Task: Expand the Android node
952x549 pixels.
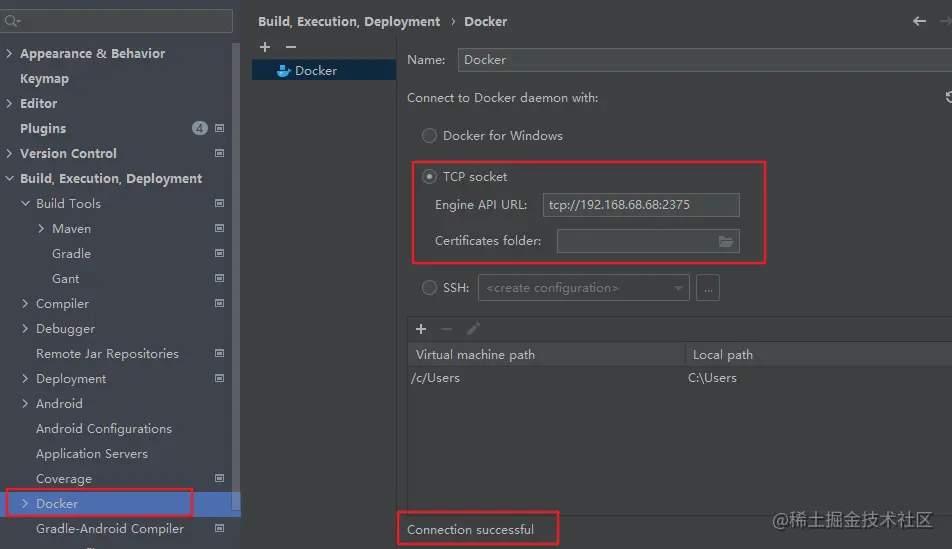Action: click(25, 403)
